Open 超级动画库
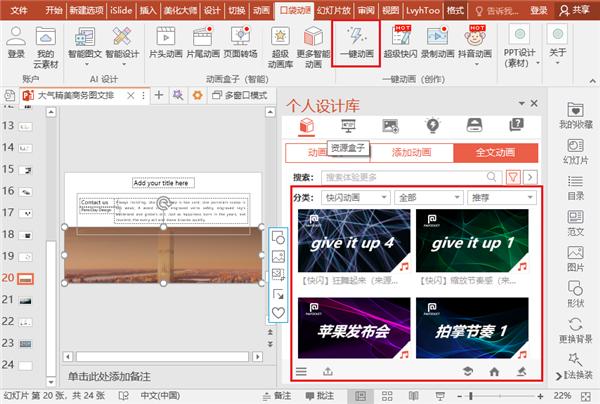This screenshot has height=404, width=600. click(280, 47)
